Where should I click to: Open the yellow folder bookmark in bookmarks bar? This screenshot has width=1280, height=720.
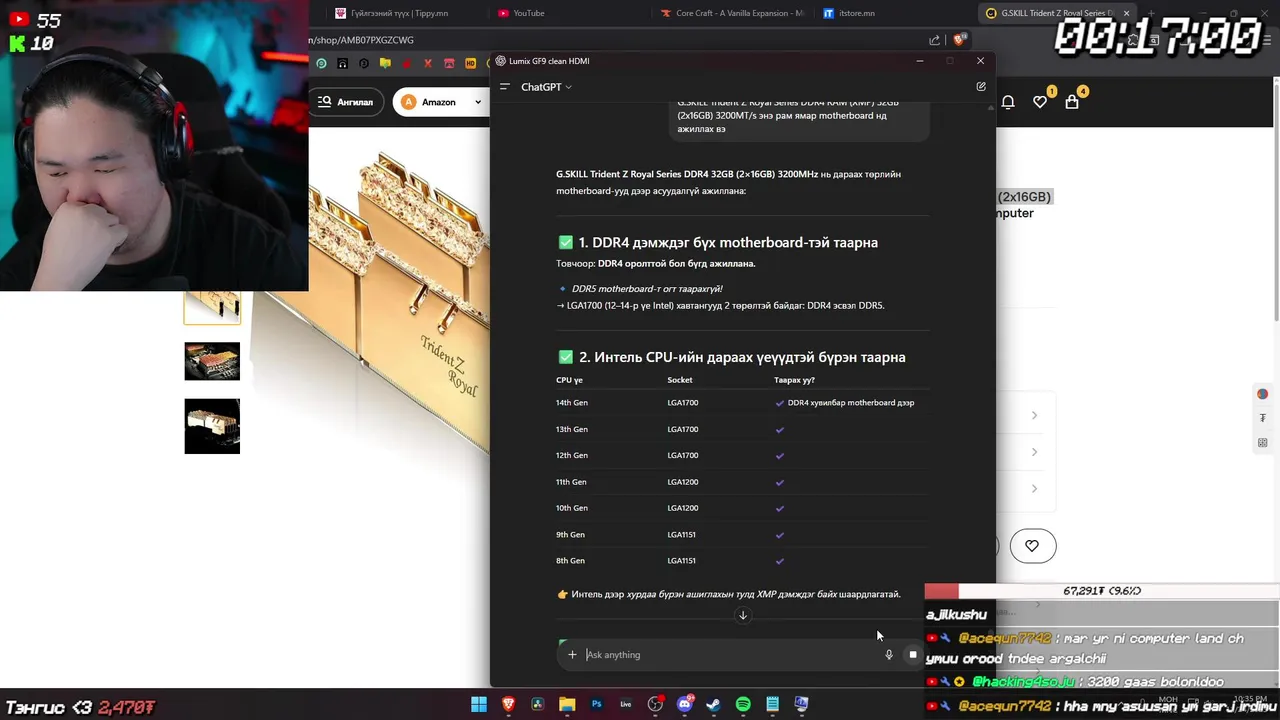pos(385,64)
